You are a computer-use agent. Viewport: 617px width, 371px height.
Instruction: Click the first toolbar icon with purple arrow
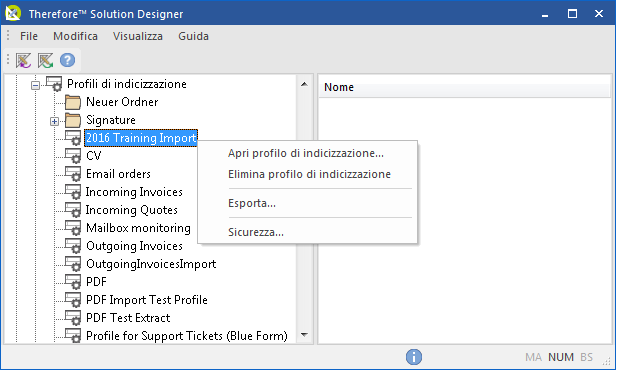[23, 61]
